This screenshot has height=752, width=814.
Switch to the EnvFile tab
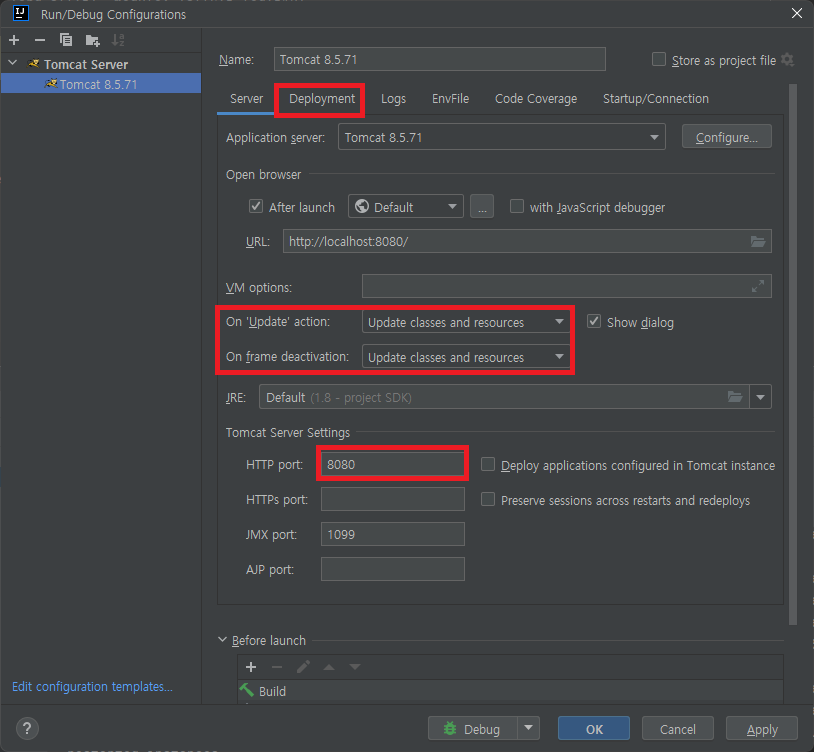(450, 99)
